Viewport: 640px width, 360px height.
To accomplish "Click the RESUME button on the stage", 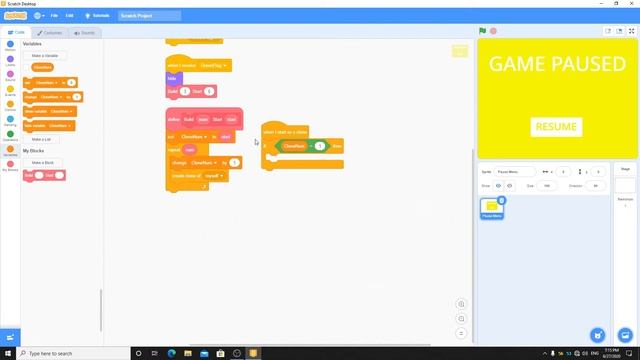I will (556, 127).
